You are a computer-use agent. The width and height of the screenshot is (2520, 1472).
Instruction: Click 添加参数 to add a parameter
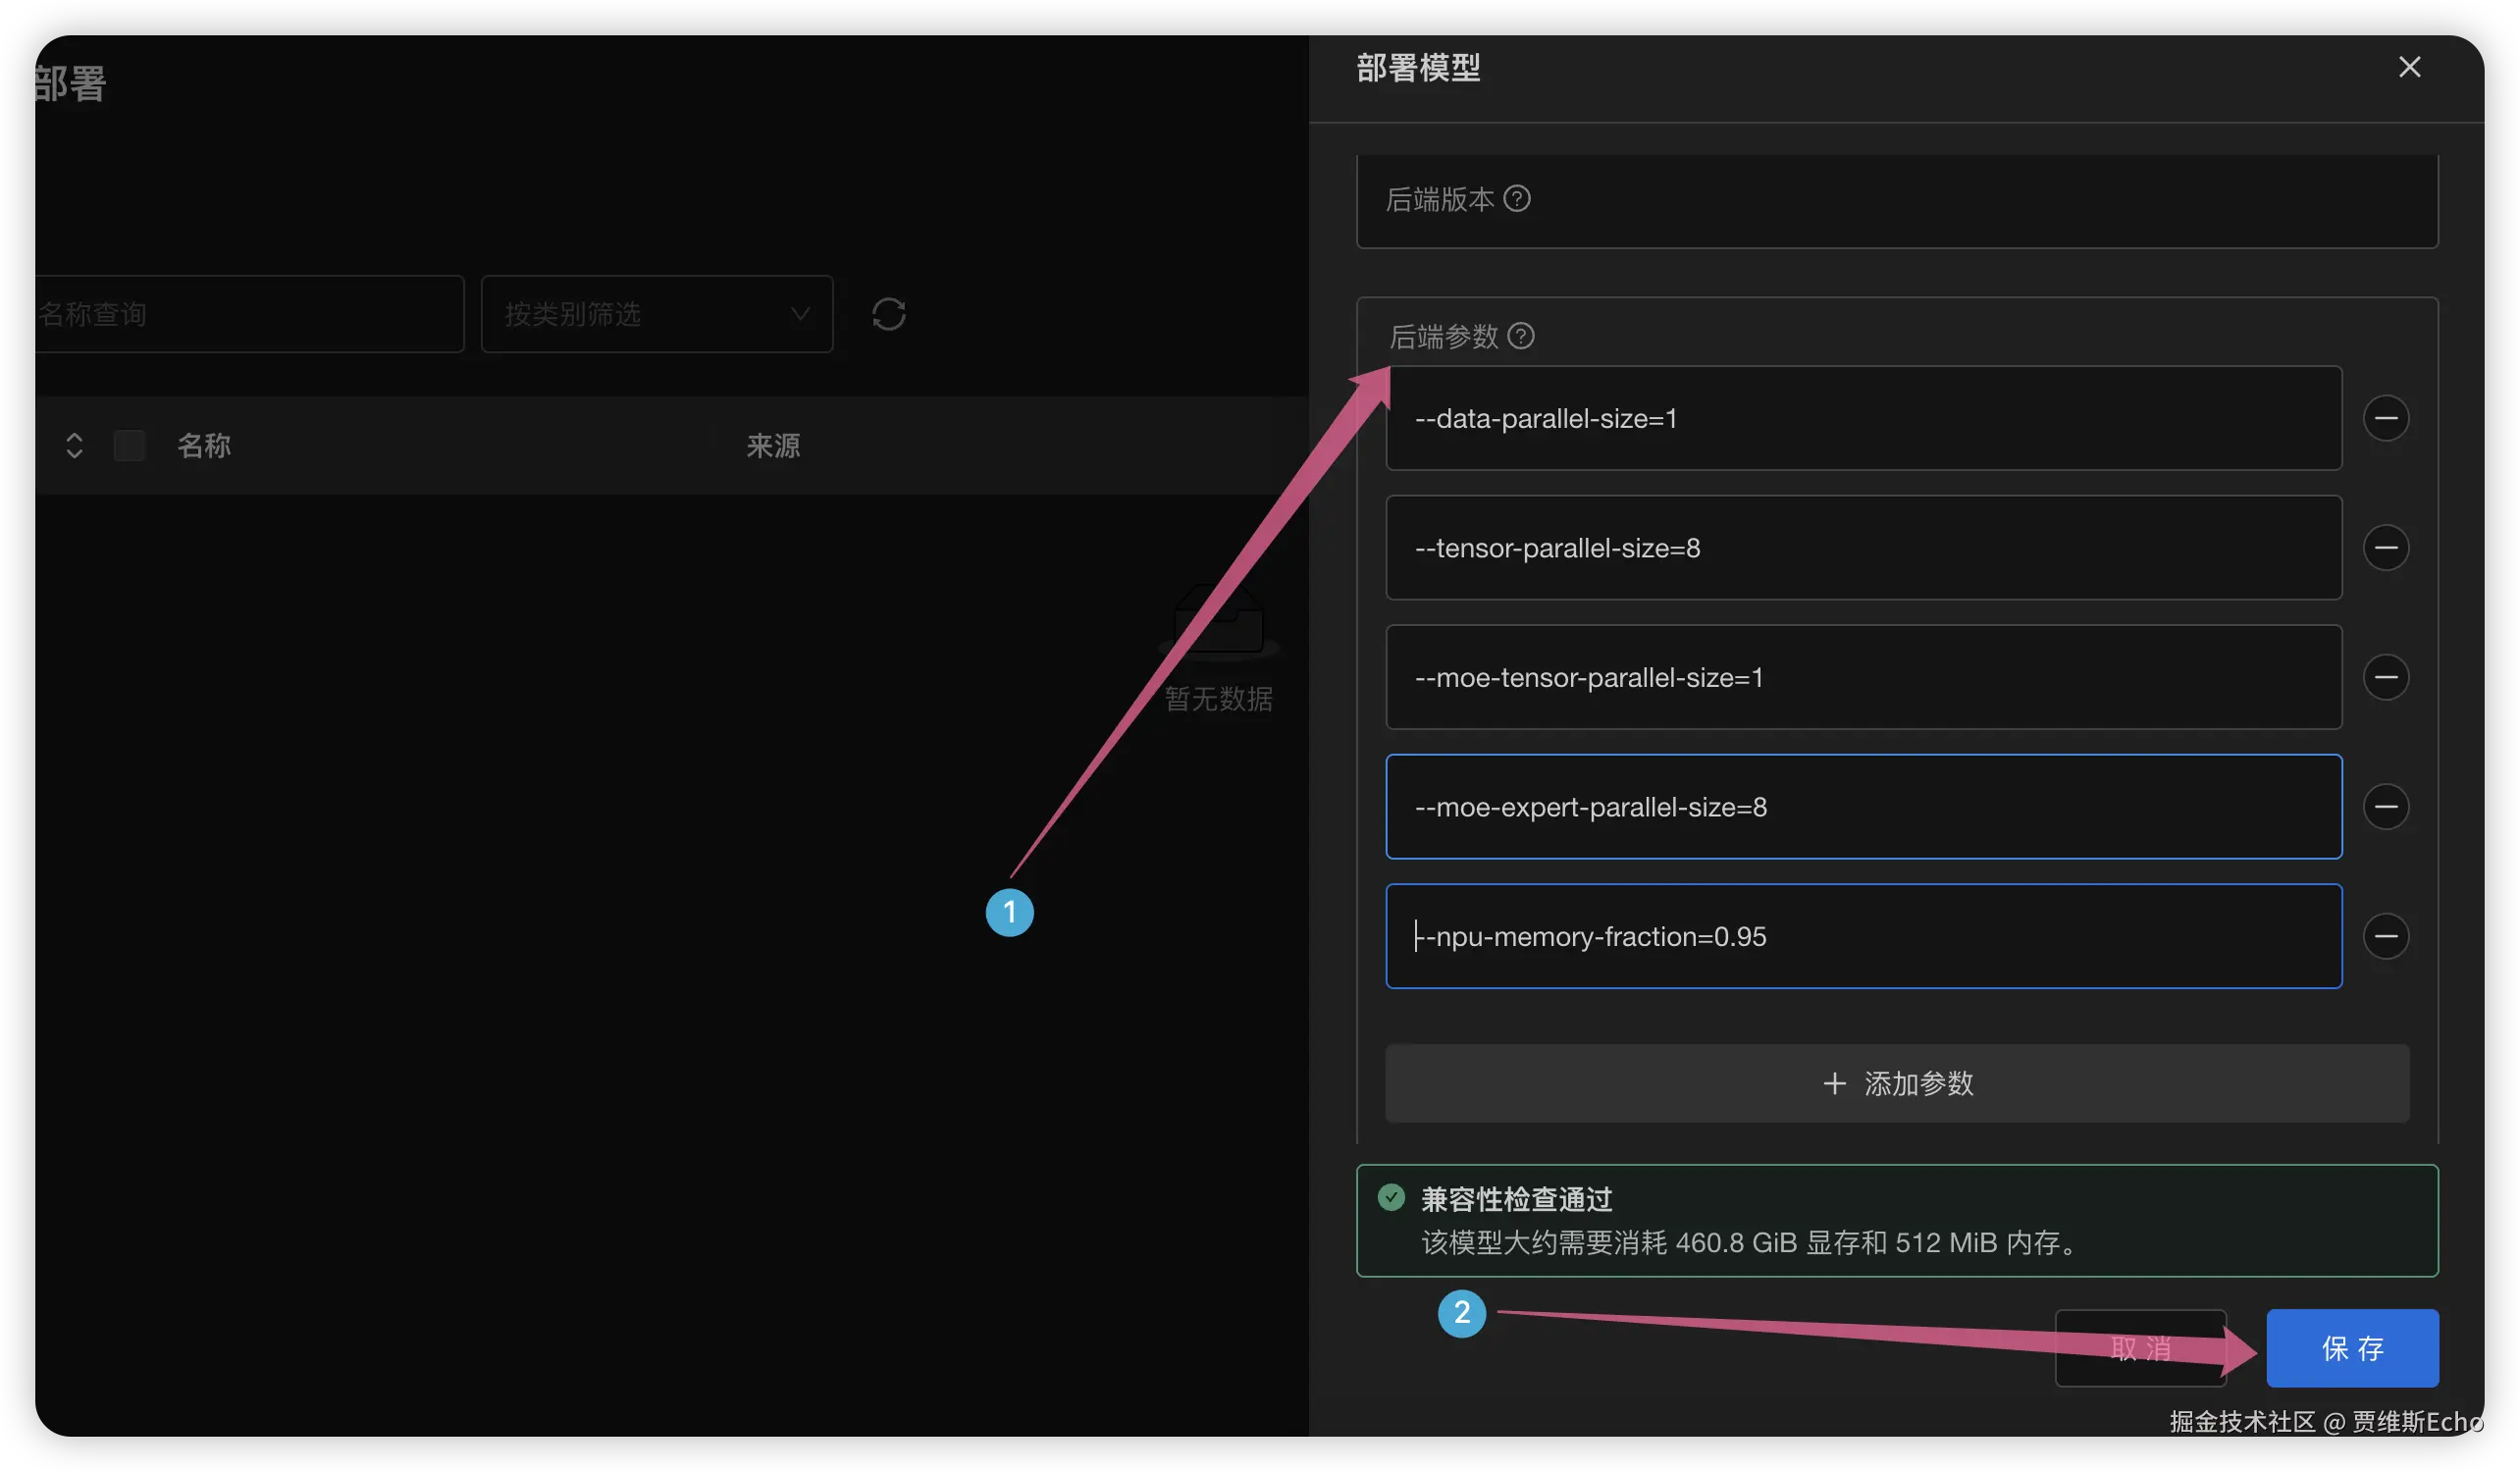click(x=1896, y=1083)
